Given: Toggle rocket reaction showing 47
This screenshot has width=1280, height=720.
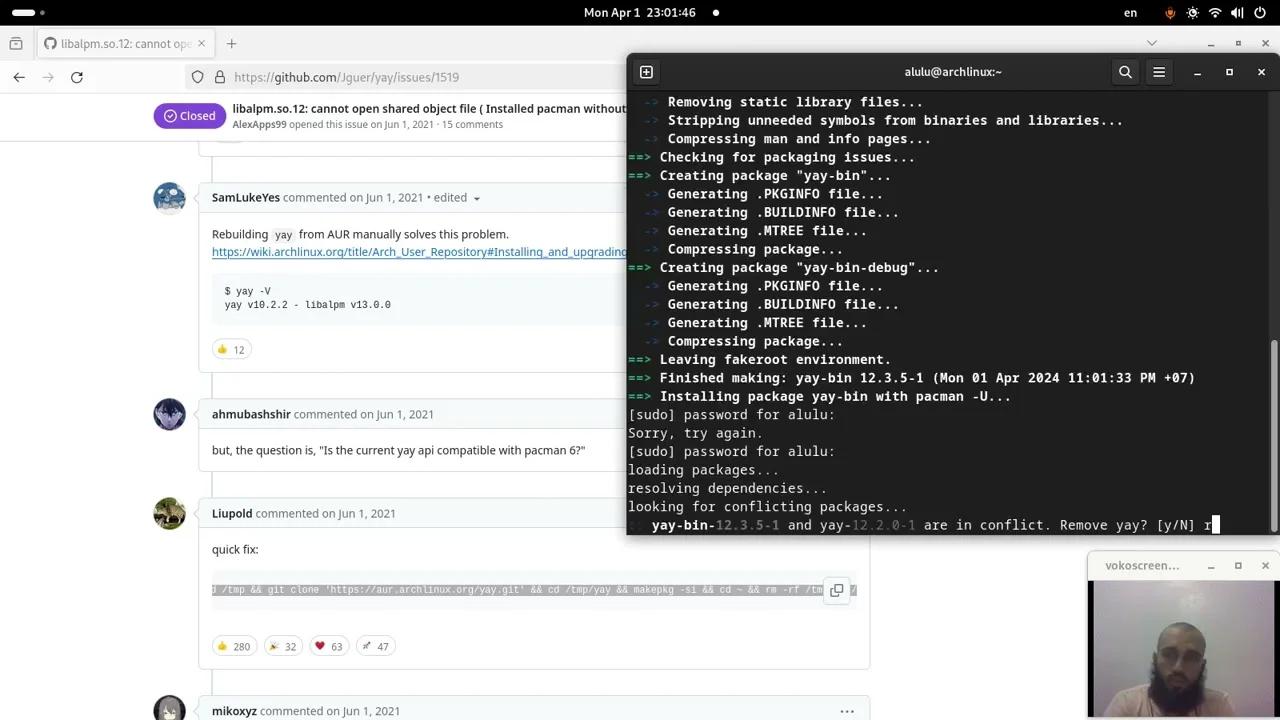Looking at the screenshot, I should tap(375, 646).
